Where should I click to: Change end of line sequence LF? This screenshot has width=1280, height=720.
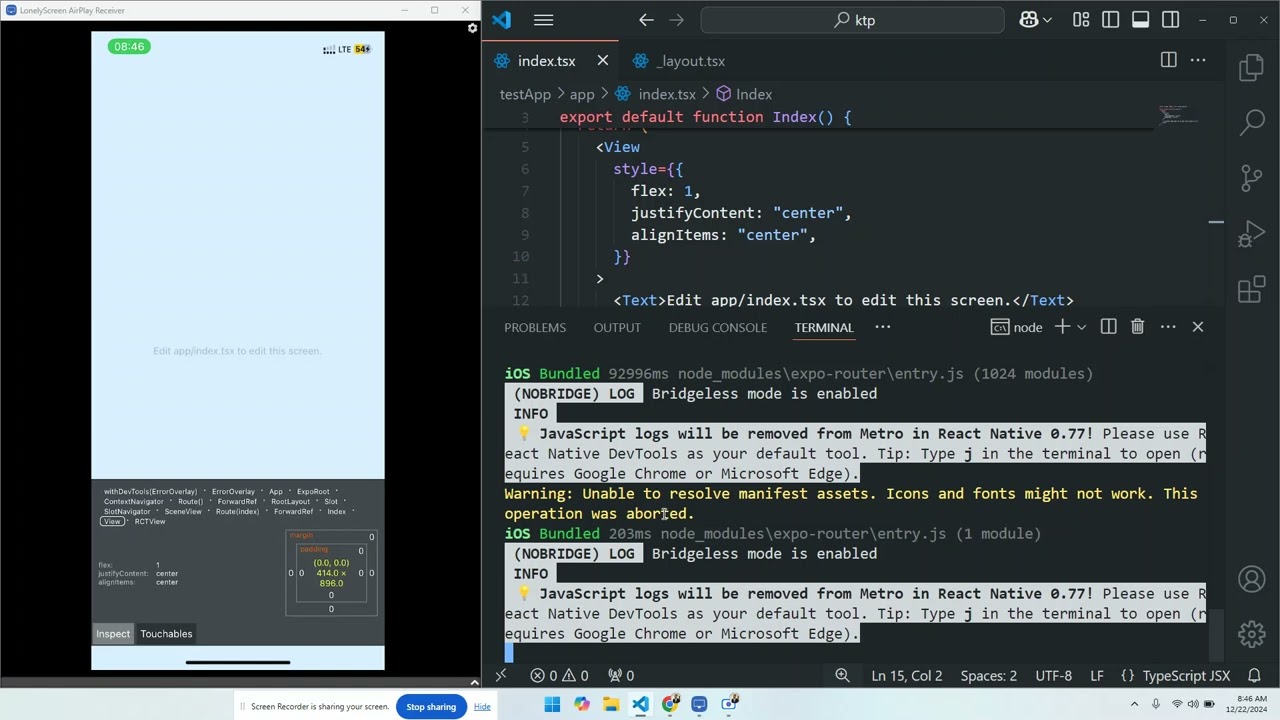pos(1096,676)
